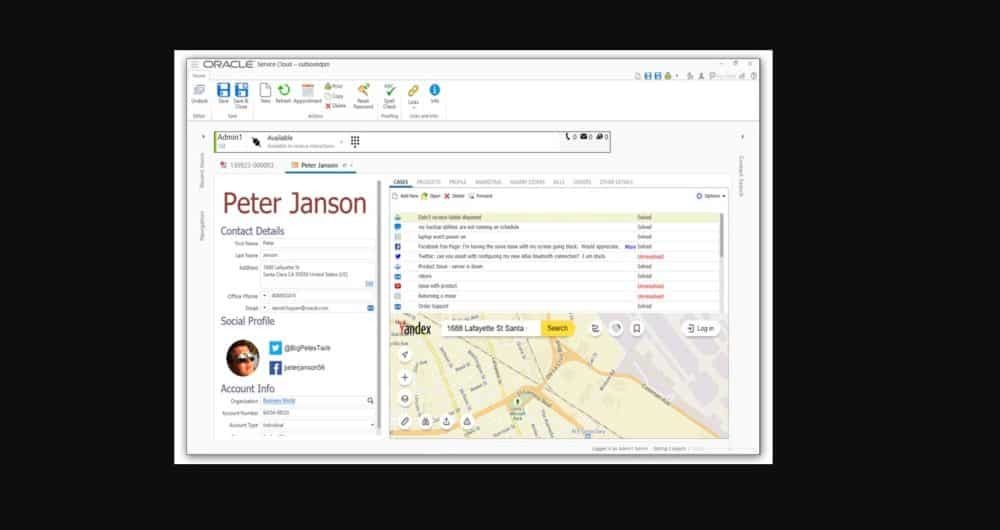This screenshot has height=530, width=1000.
Task: Select the PEOPLE tab
Action: tap(457, 182)
